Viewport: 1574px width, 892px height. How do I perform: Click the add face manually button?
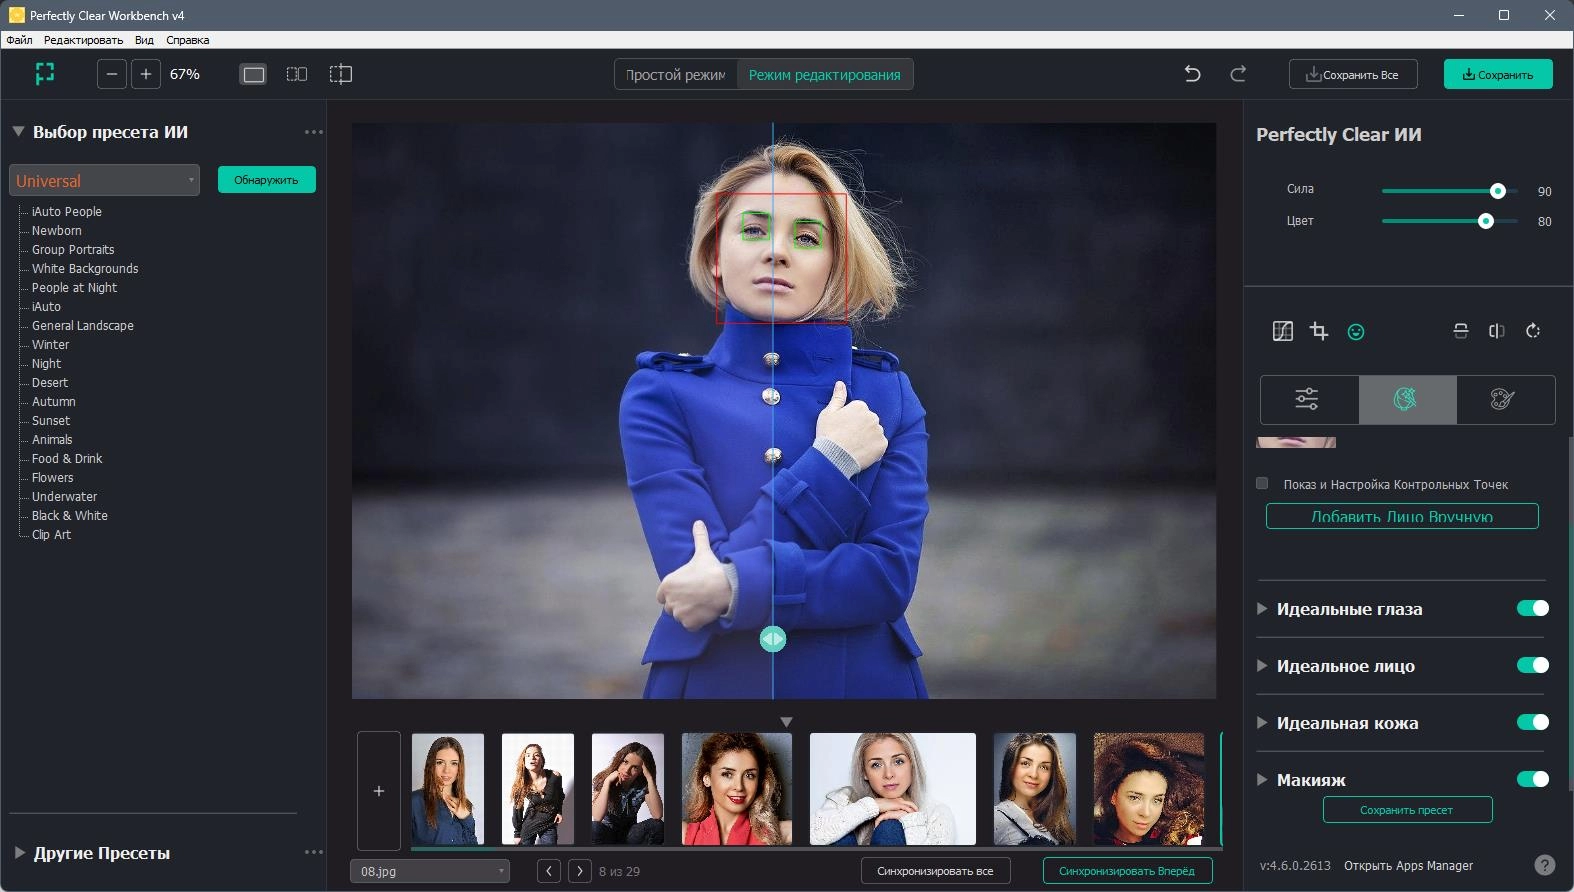tap(1402, 516)
